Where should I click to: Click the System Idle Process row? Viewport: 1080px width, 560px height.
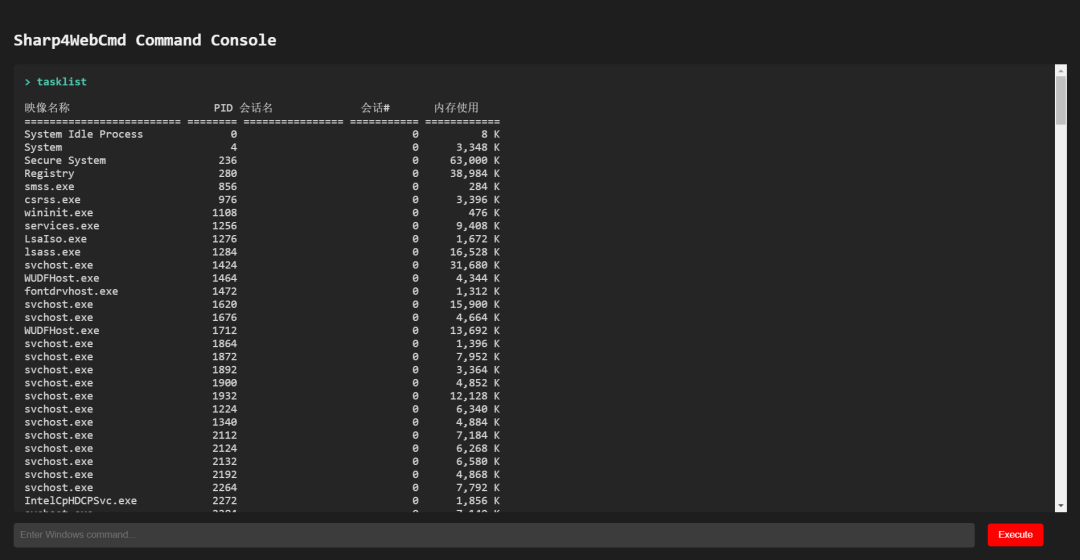[262, 134]
